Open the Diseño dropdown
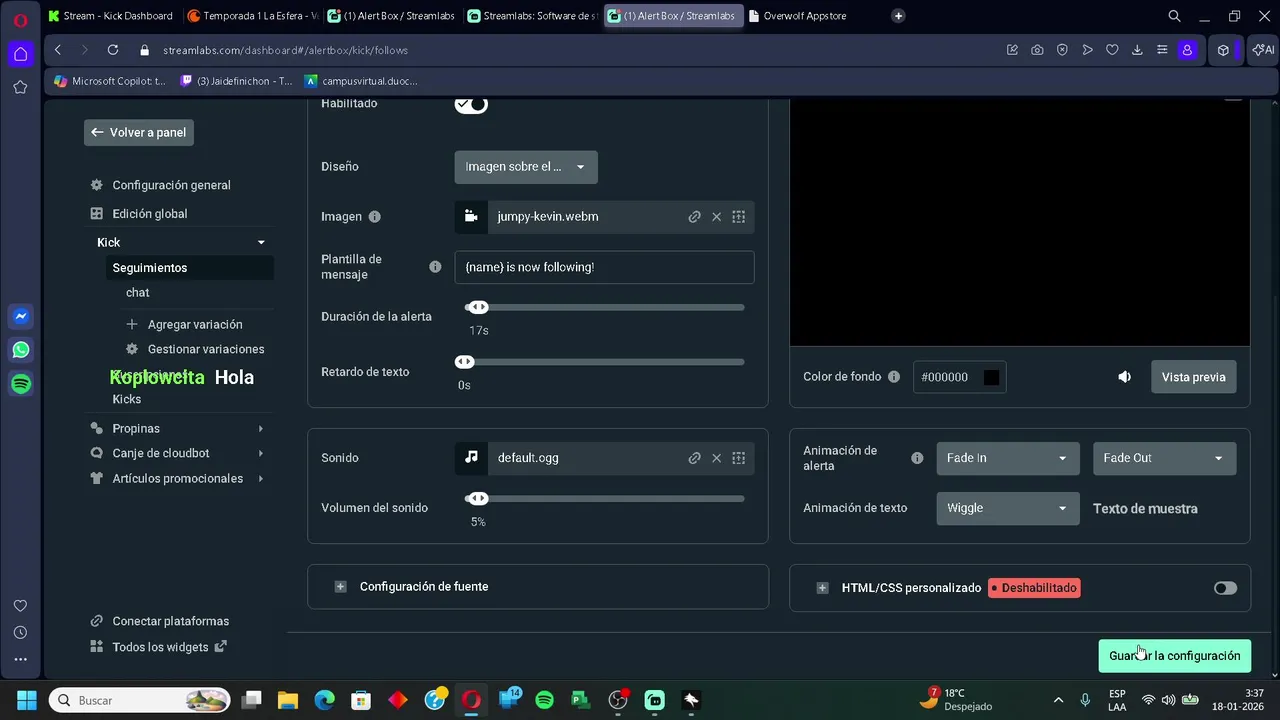Image resolution: width=1280 pixels, height=720 pixels. pos(526,167)
